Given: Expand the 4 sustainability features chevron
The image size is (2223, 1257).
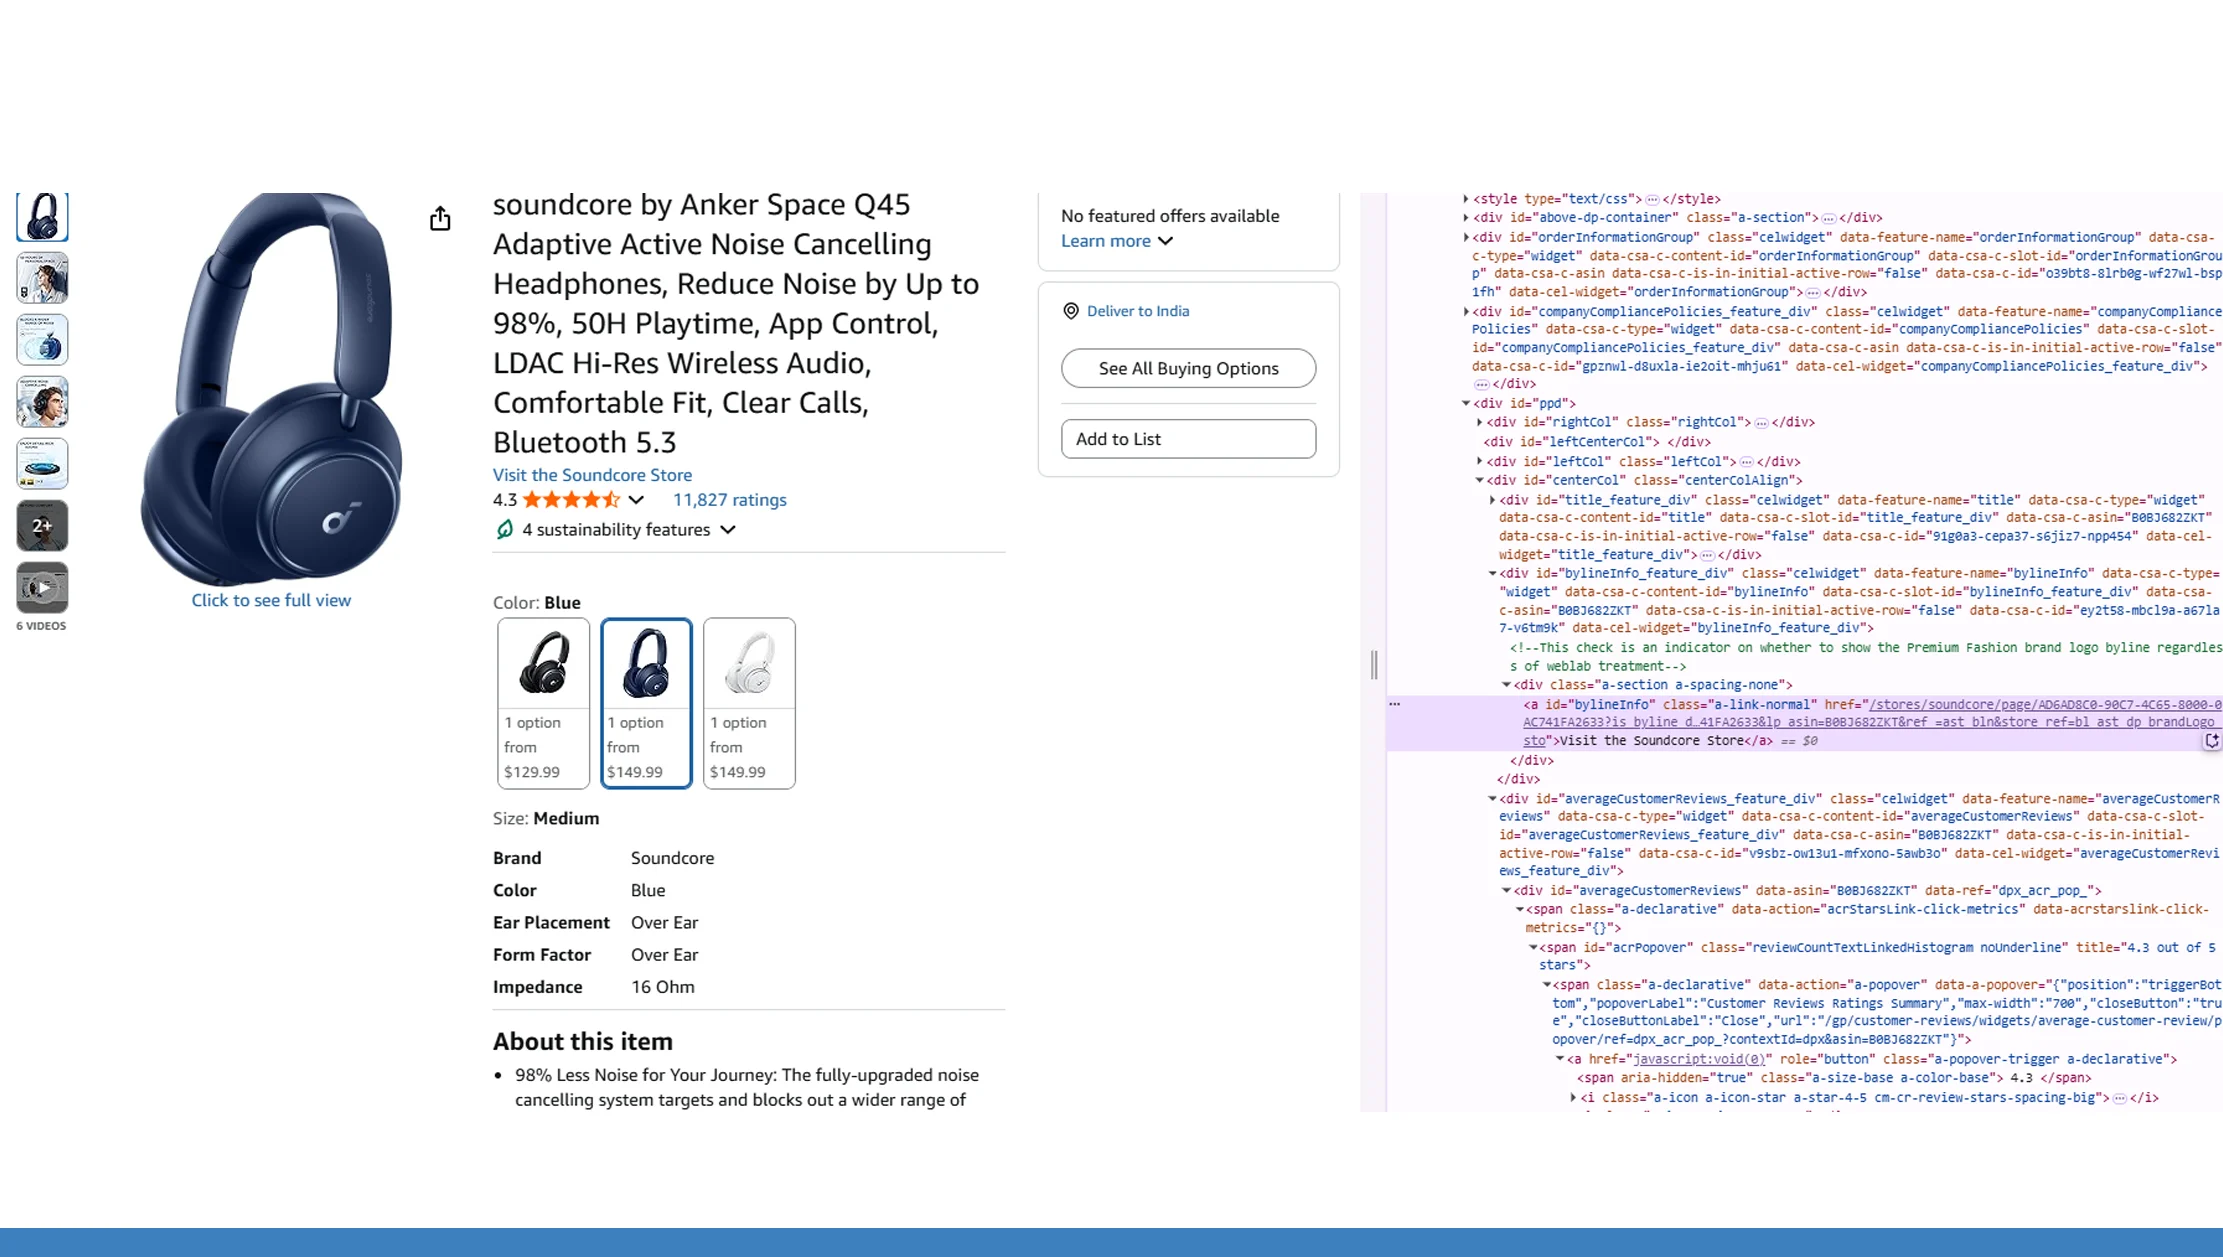Looking at the screenshot, I should point(728,530).
